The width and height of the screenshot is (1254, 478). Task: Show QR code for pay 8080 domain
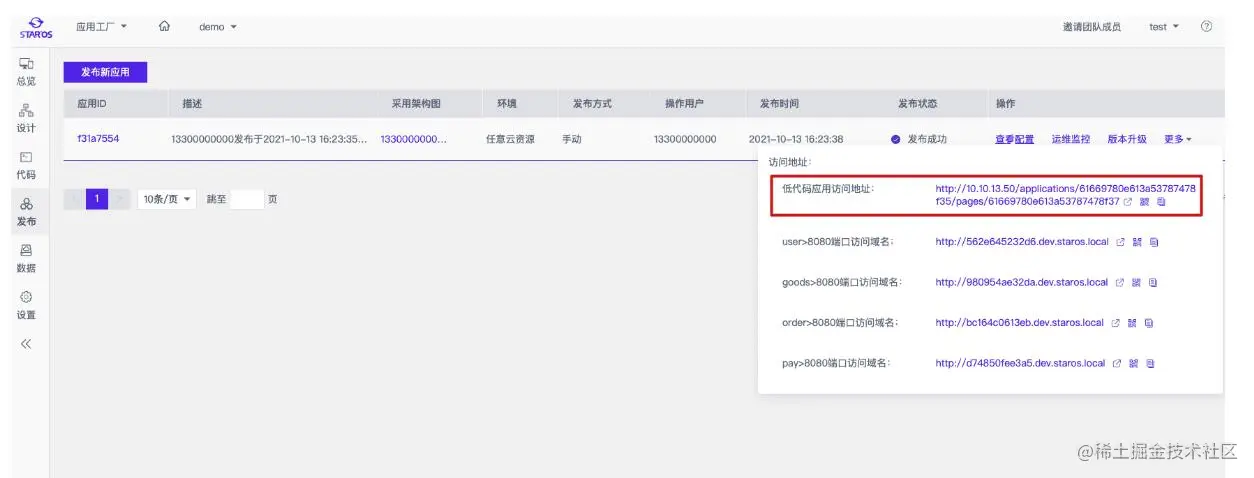pyautogui.click(x=1134, y=364)
